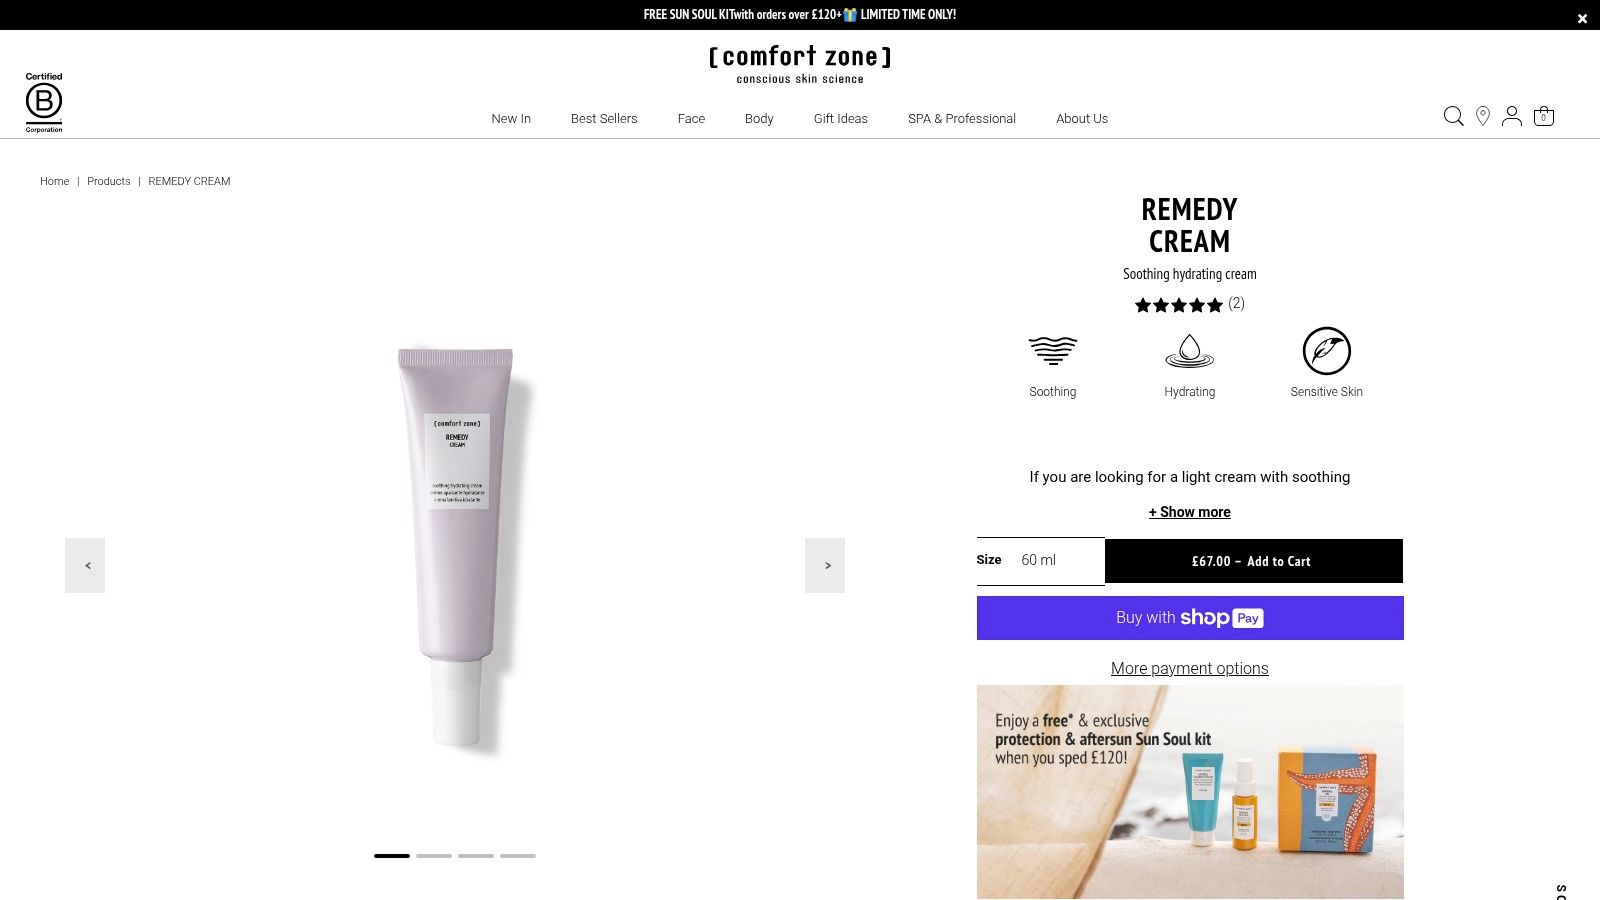
Task: Click the Hydrating droplet icon
Action: tap(1189, 351)
